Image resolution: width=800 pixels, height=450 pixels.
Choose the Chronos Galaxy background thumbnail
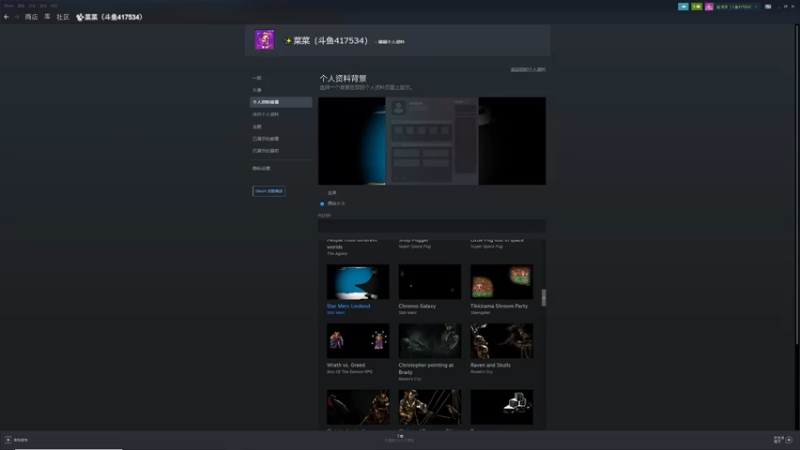pos(430,282)
